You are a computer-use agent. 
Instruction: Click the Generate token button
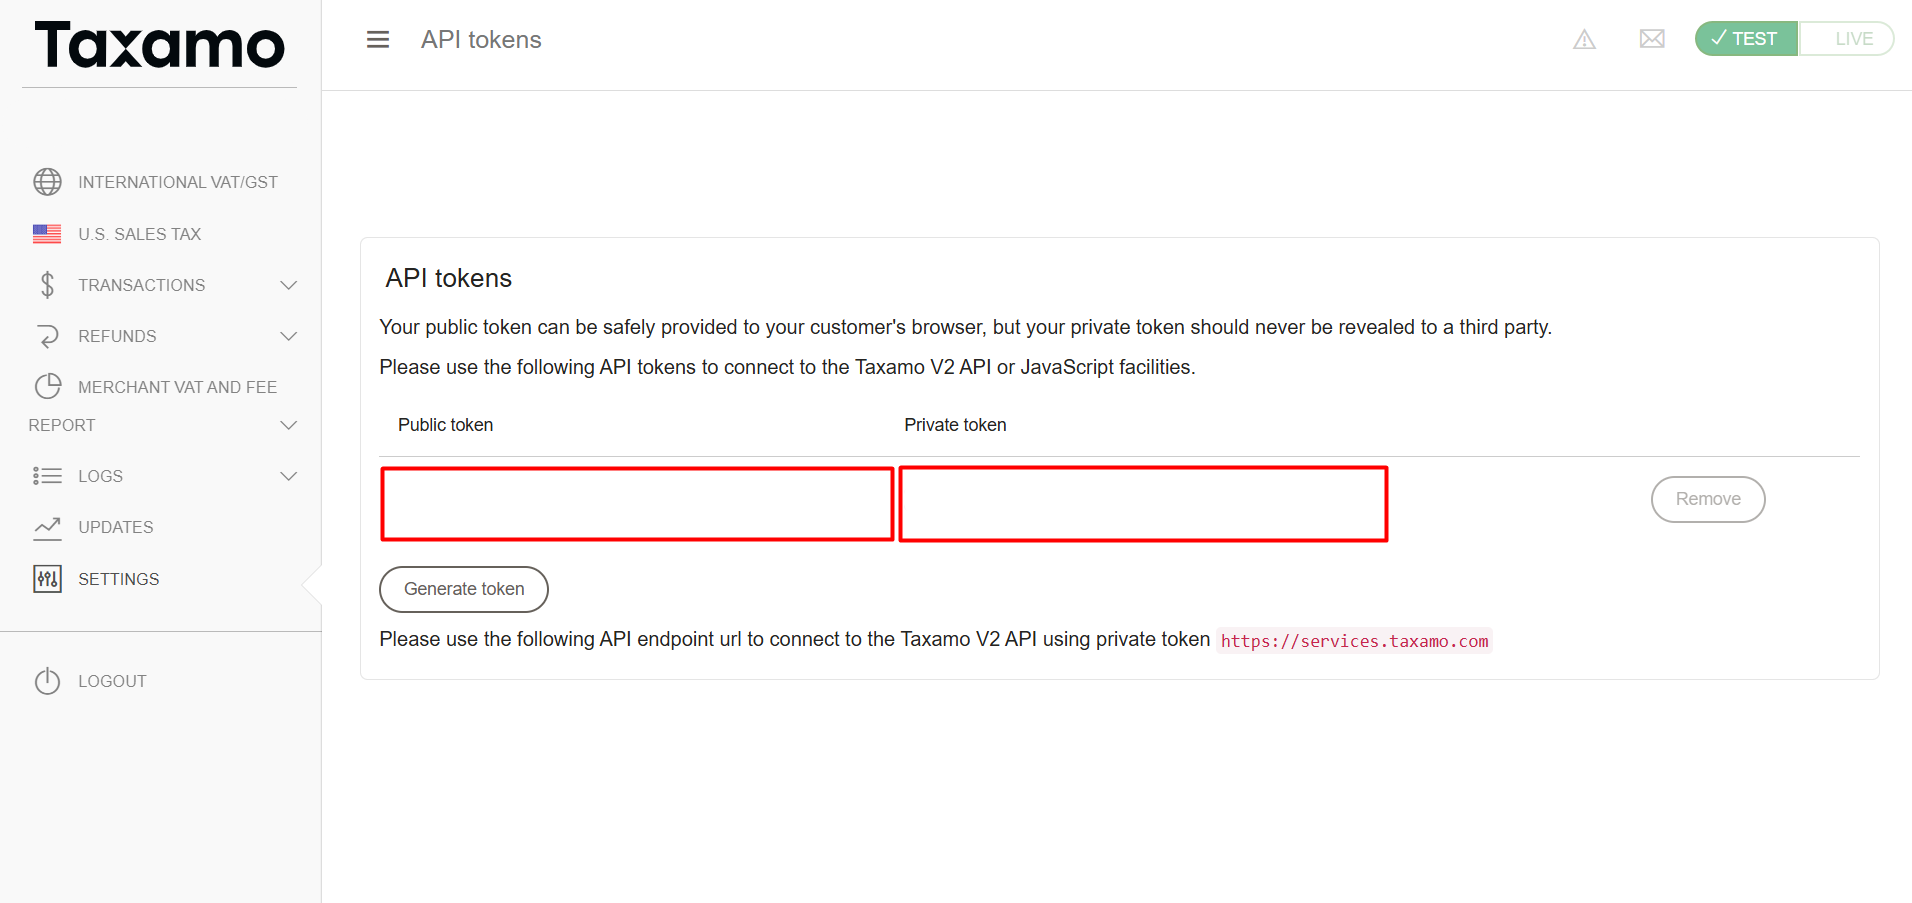(x=464, y=589)
